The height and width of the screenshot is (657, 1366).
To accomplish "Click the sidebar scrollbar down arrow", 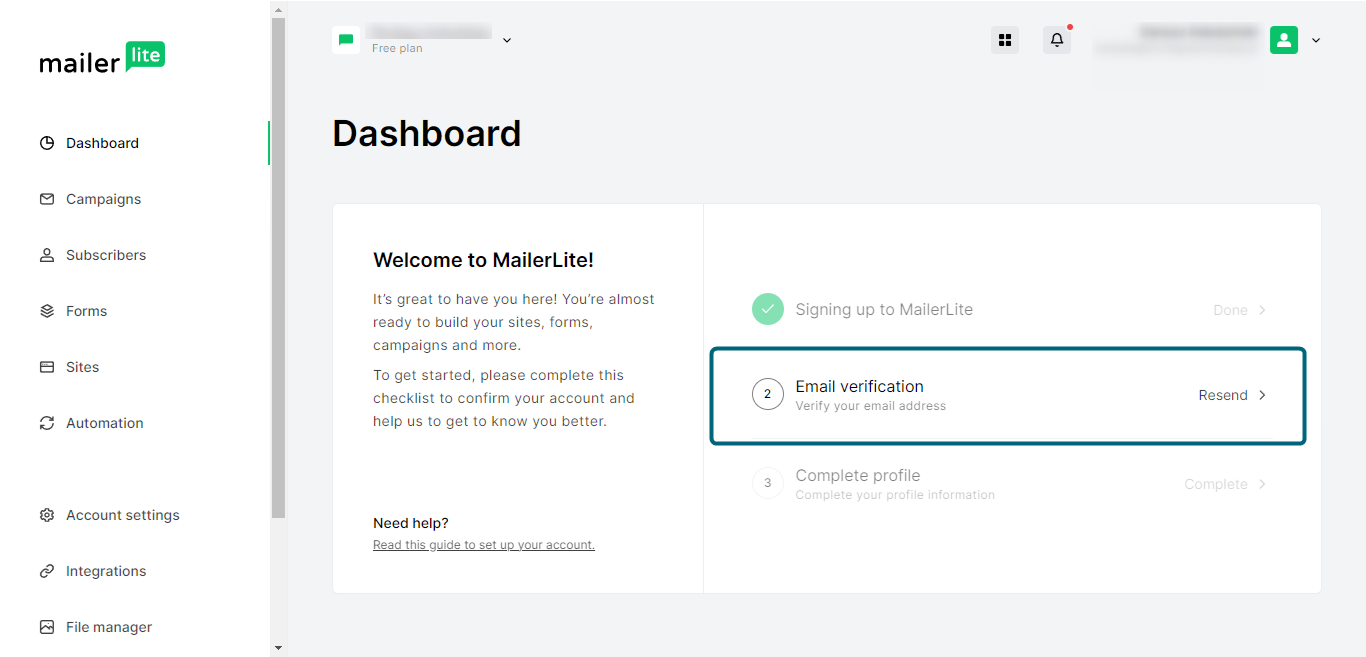I will click(x=278, y=648).
